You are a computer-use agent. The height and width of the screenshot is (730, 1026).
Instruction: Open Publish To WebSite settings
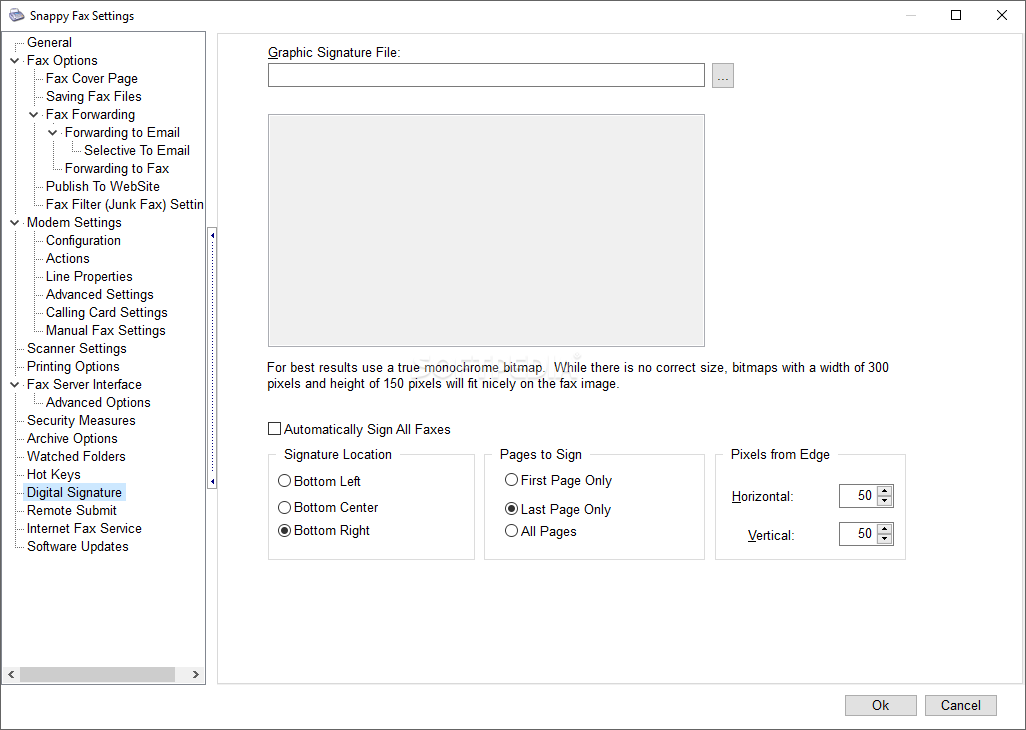coord(103,186)
